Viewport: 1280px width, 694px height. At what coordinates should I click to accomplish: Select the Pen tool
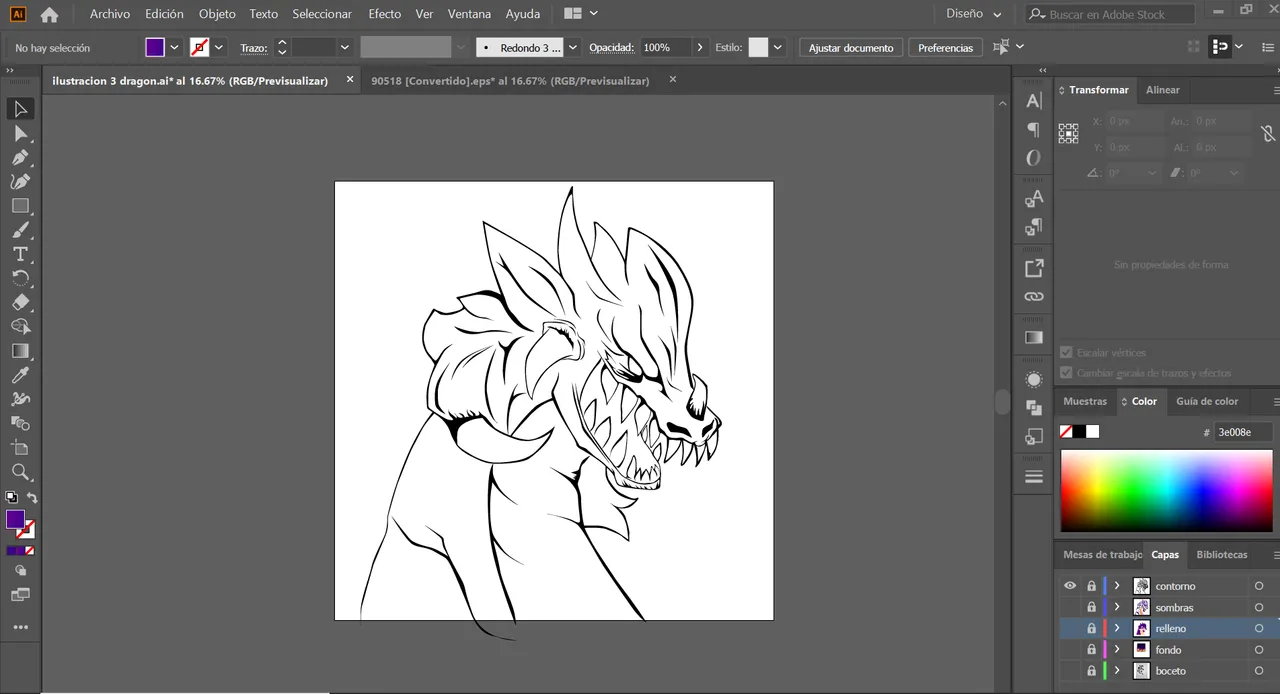click(x=20, y=157)
